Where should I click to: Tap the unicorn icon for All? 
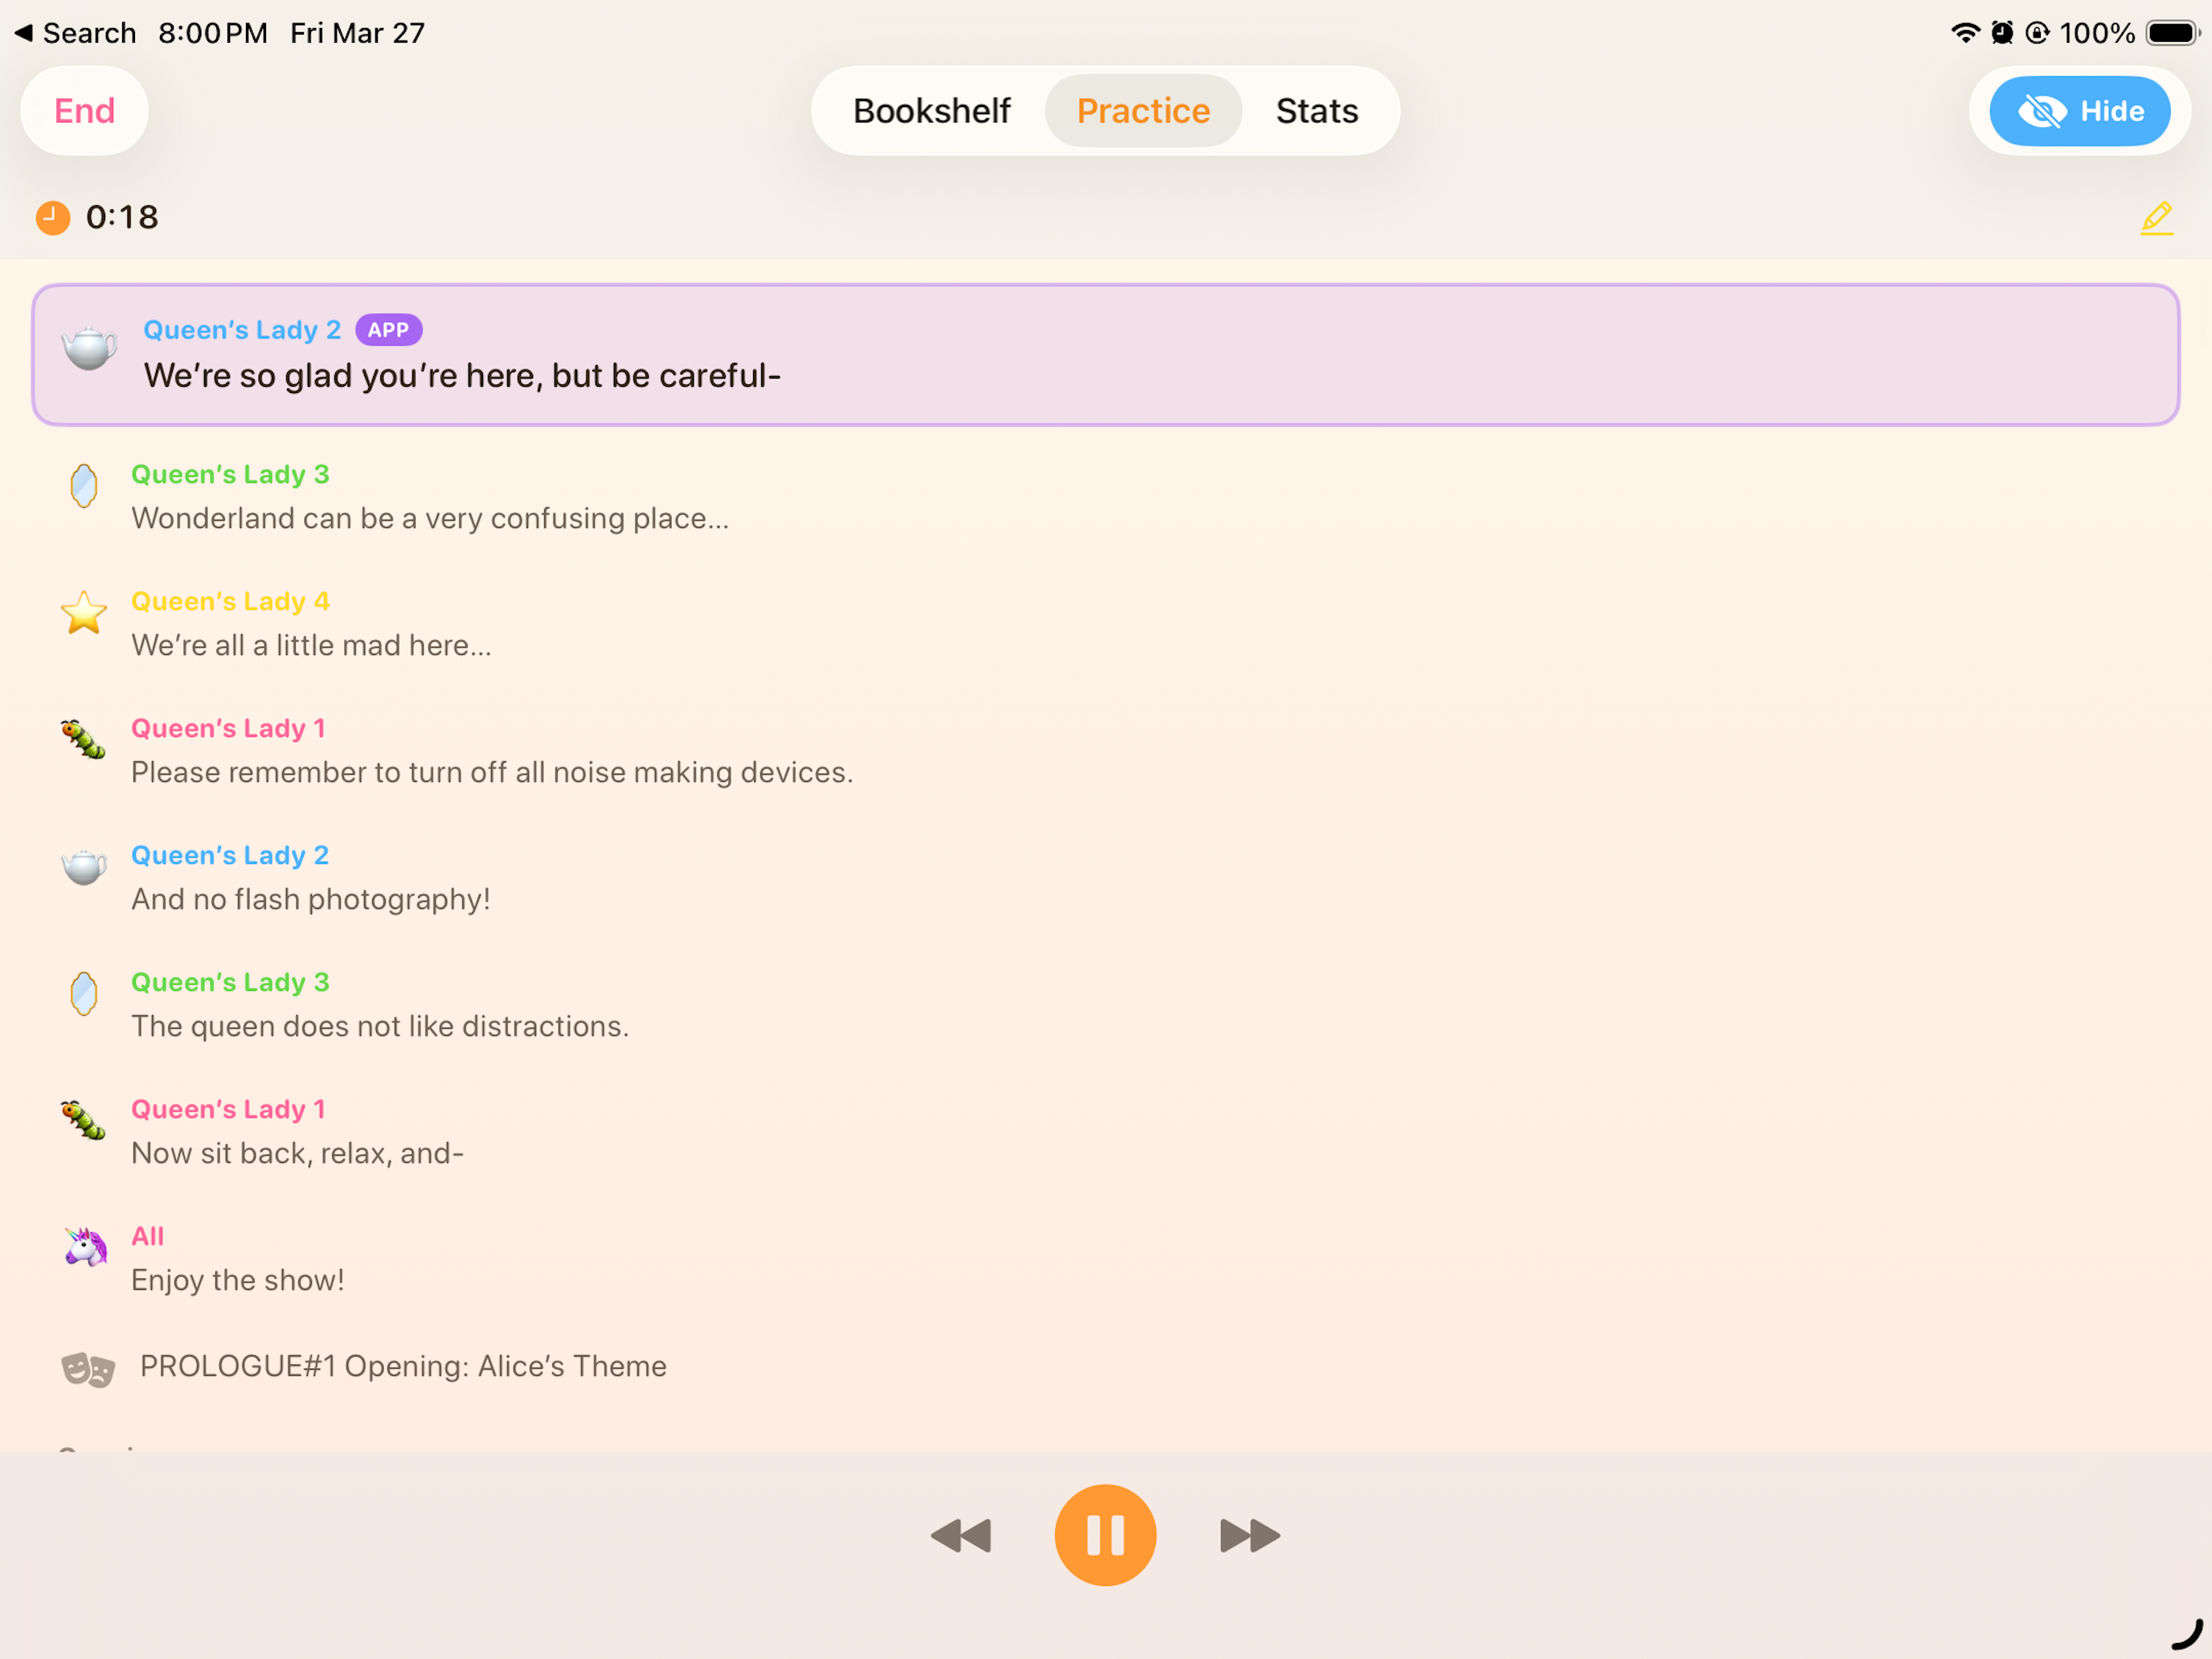click(x=86, y=1247)
